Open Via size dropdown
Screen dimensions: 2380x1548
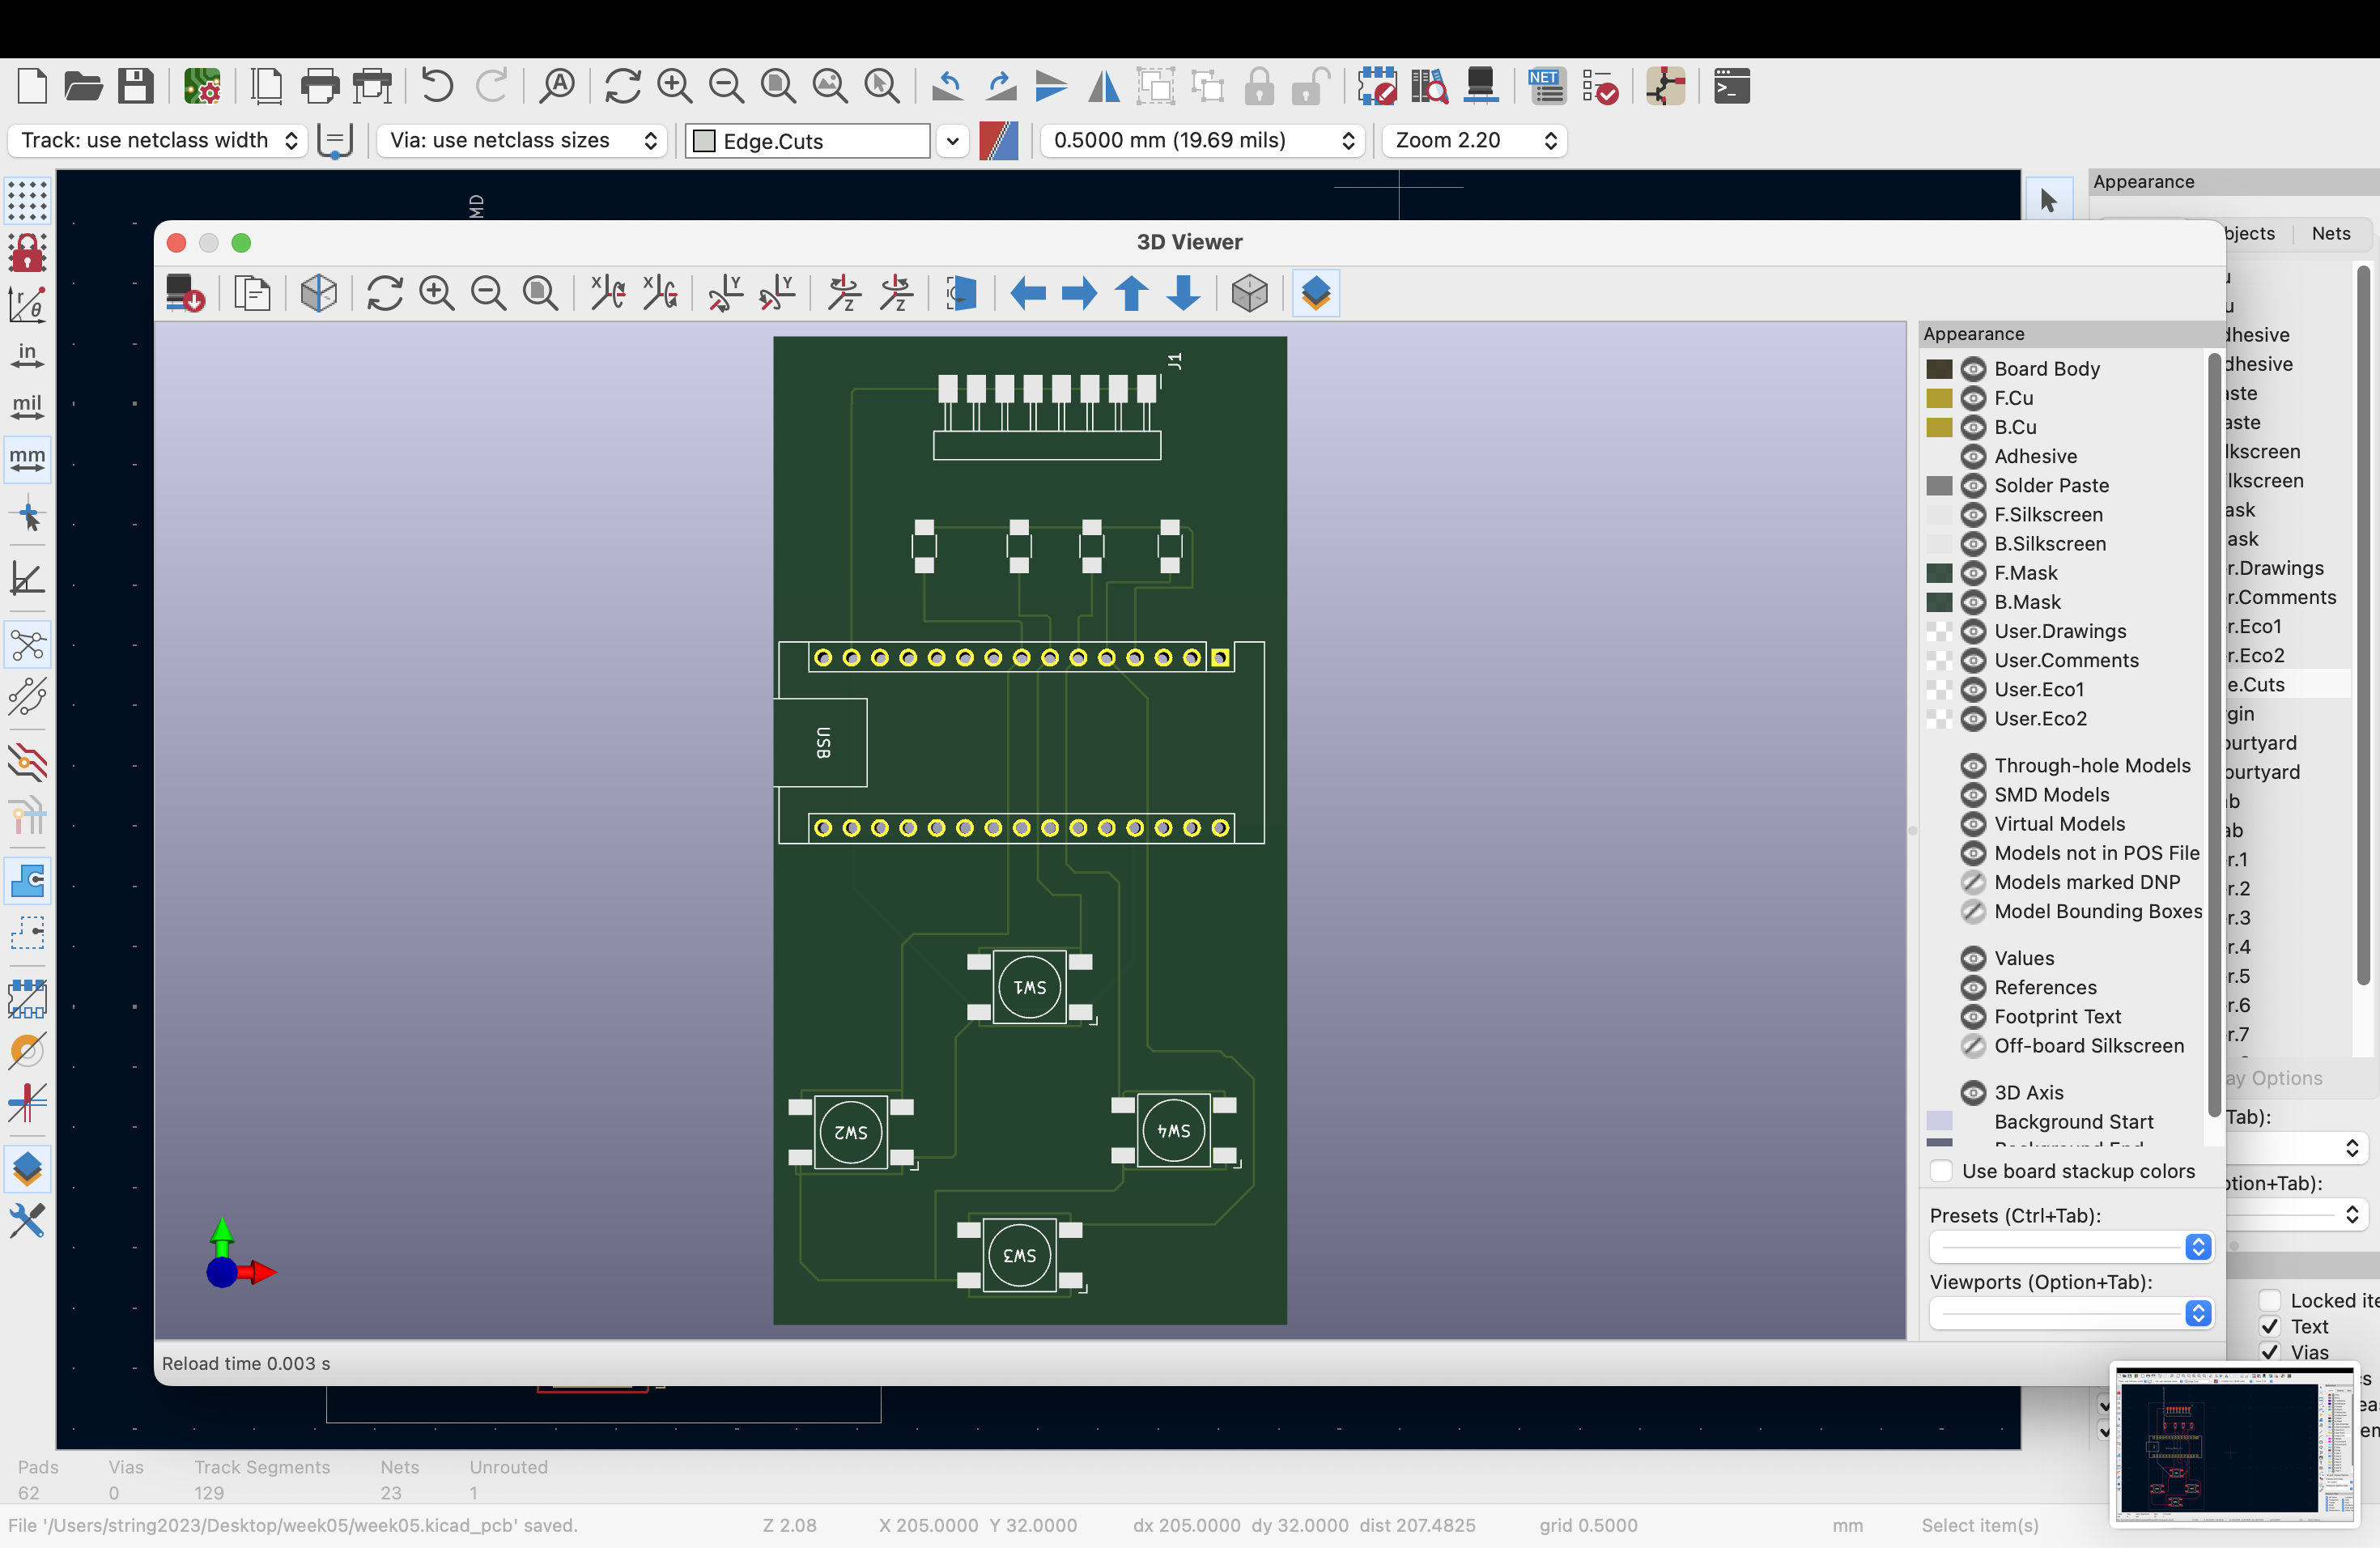tap(522, 140)
